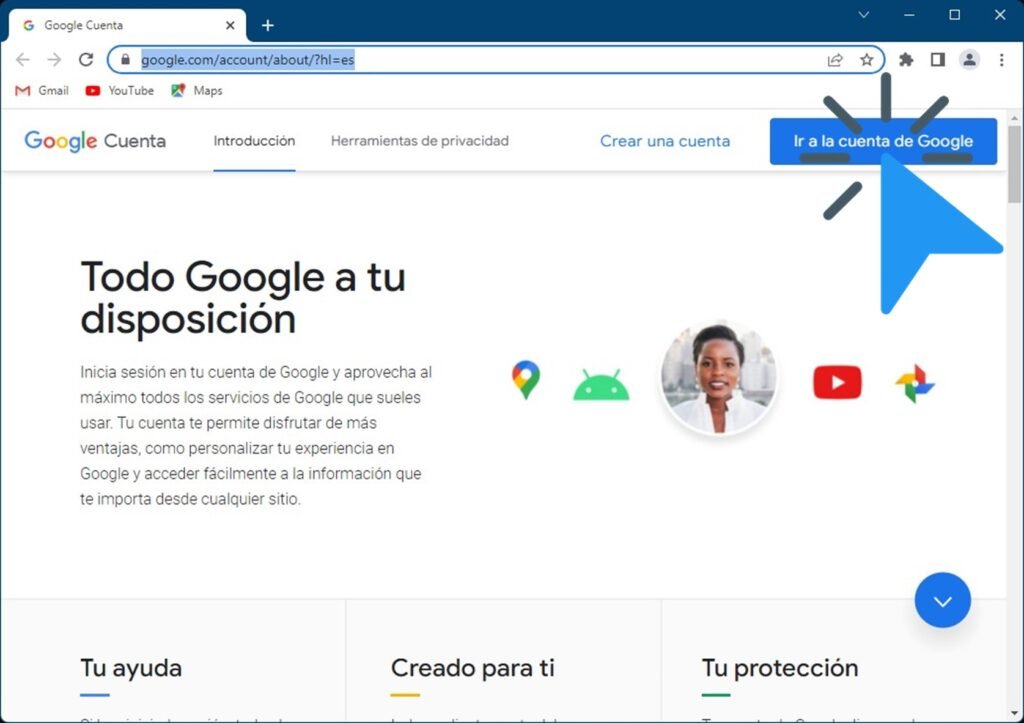This screenshot has width=1024, height=723.
Task: Open the tab search chevron in title bar
Action: [x=863, y=15]
